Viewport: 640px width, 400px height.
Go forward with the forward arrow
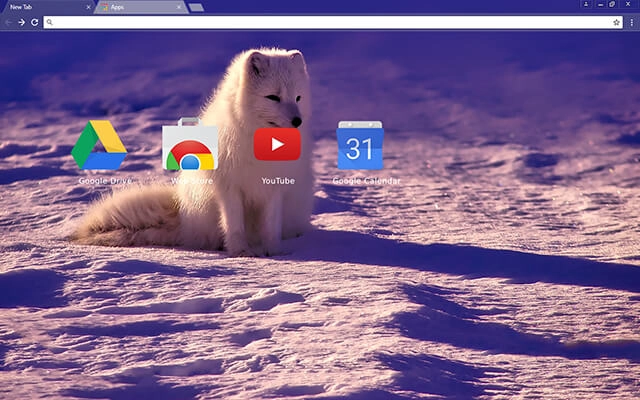point(22,22)
